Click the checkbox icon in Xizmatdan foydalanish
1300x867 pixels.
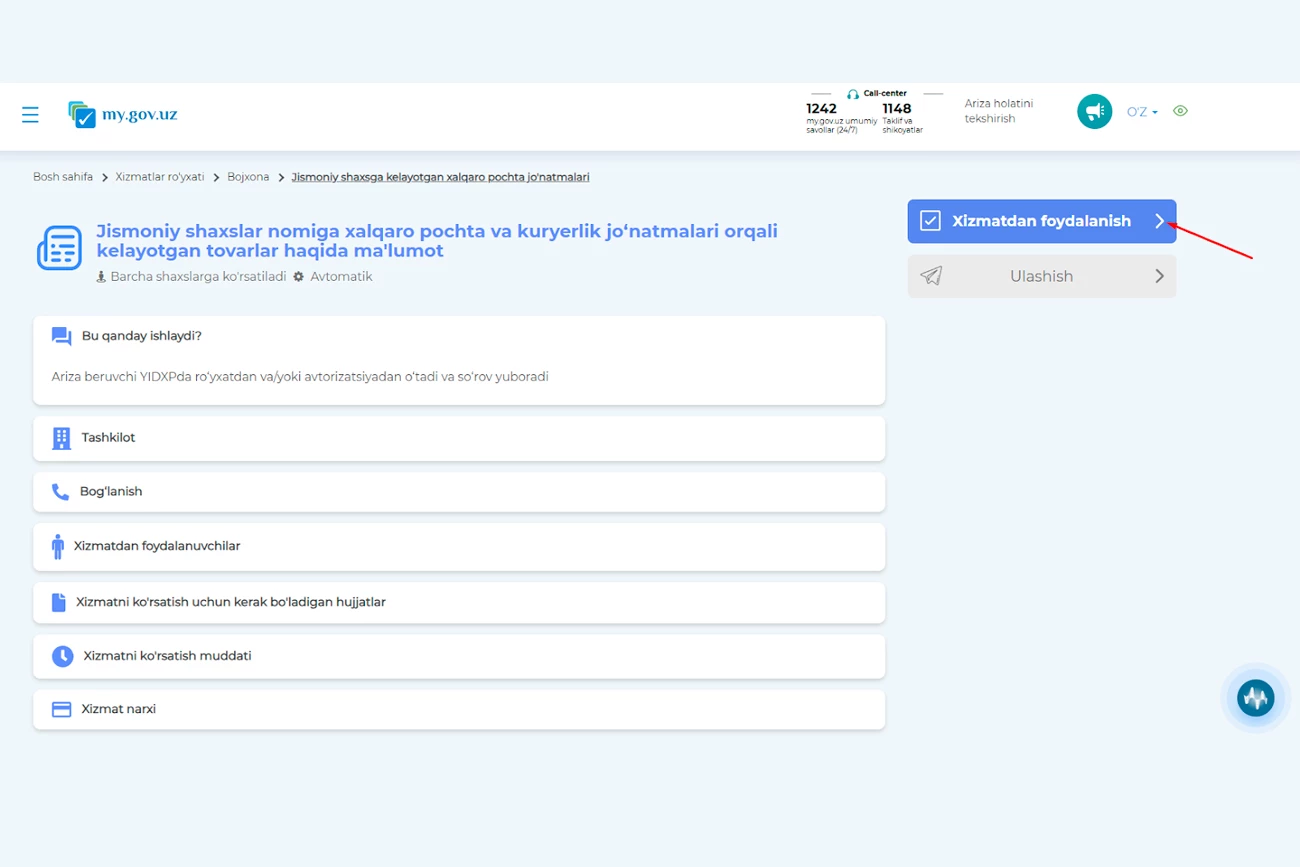pos(930,221)
